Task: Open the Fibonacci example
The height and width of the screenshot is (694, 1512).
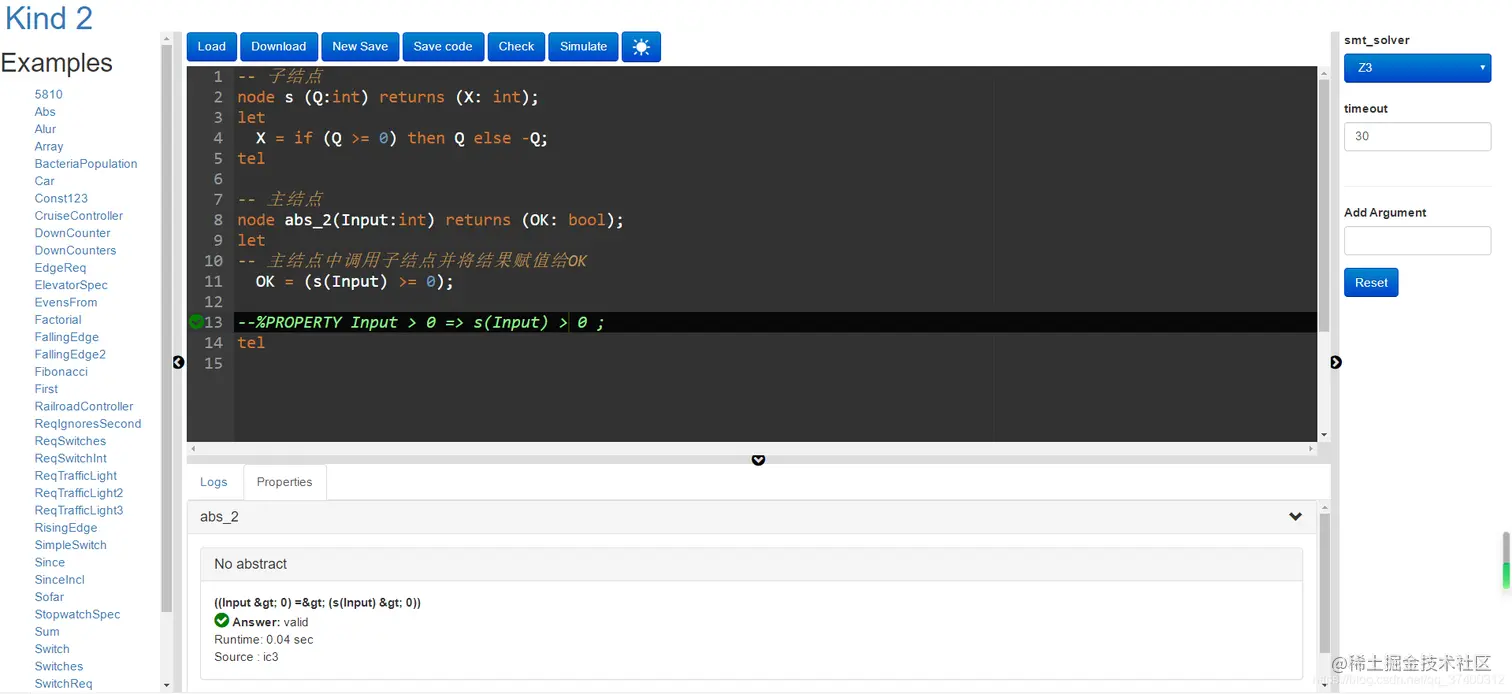Action: point(61,372)
